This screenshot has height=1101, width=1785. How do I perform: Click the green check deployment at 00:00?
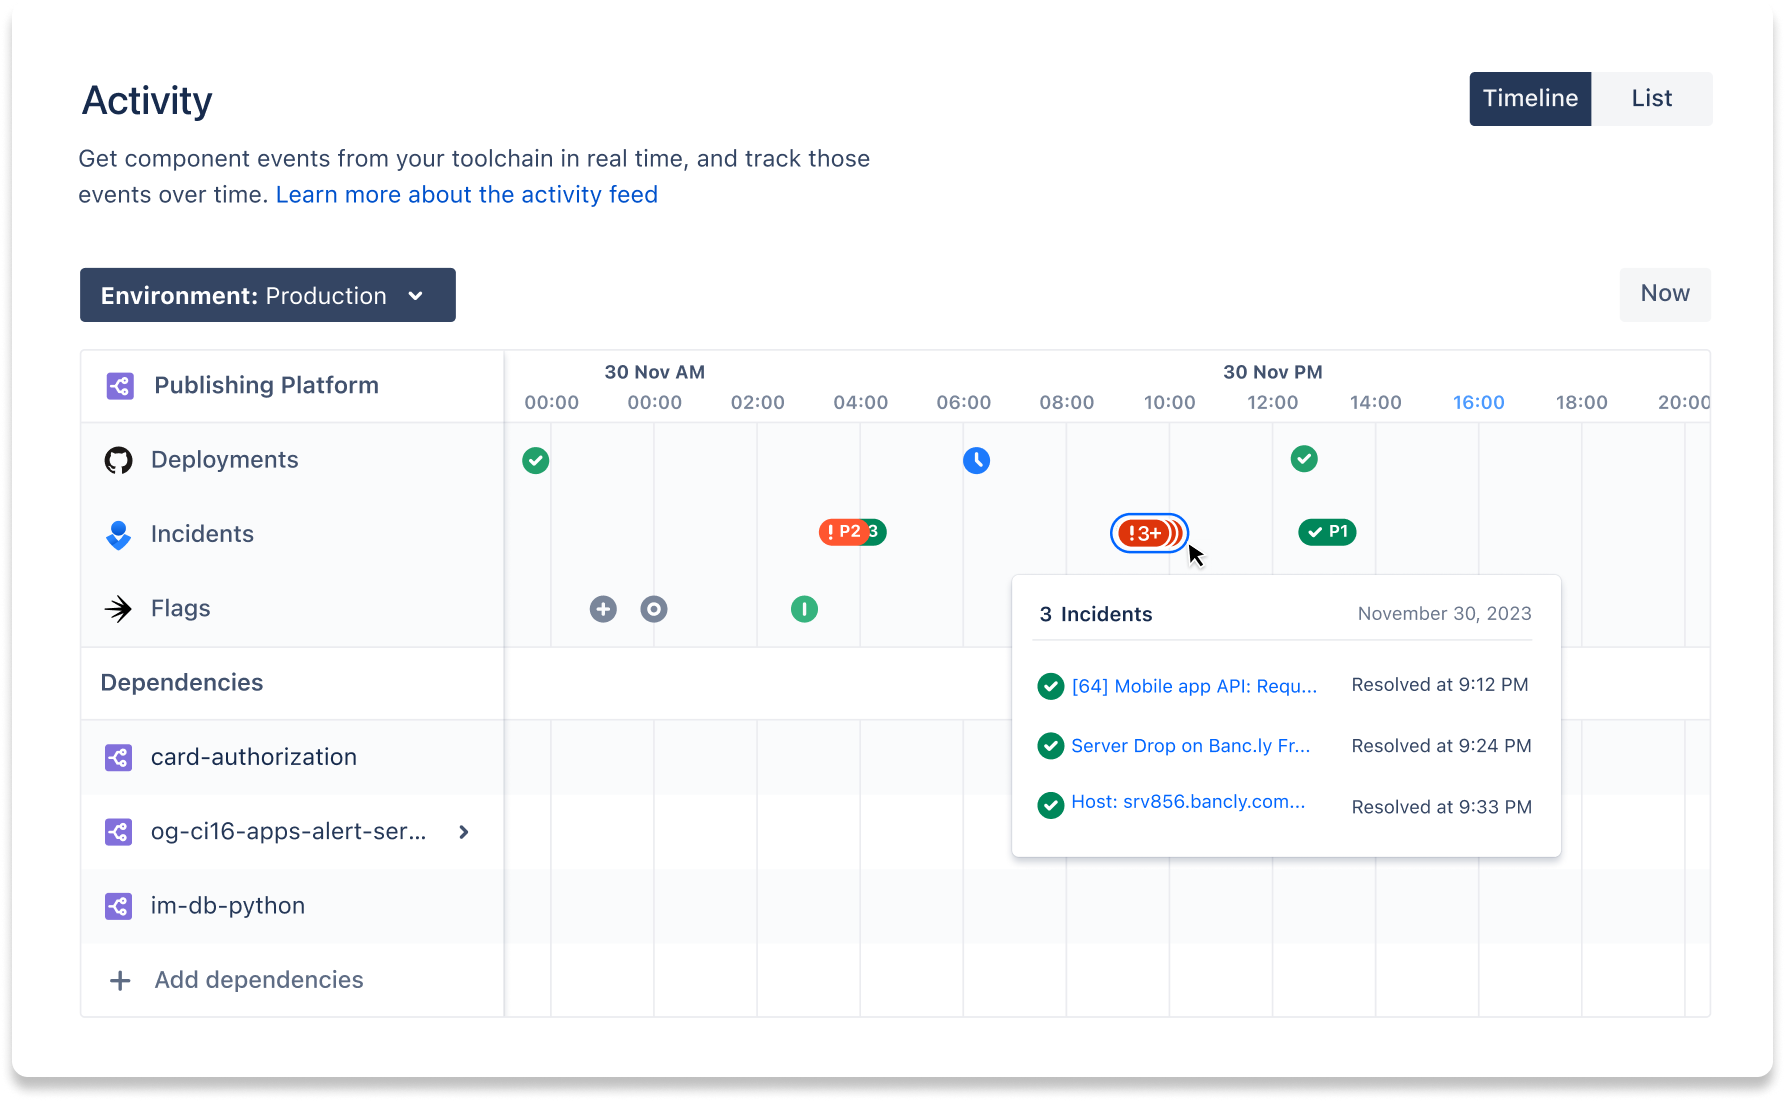pyautogui.click(x=535, y=461)
